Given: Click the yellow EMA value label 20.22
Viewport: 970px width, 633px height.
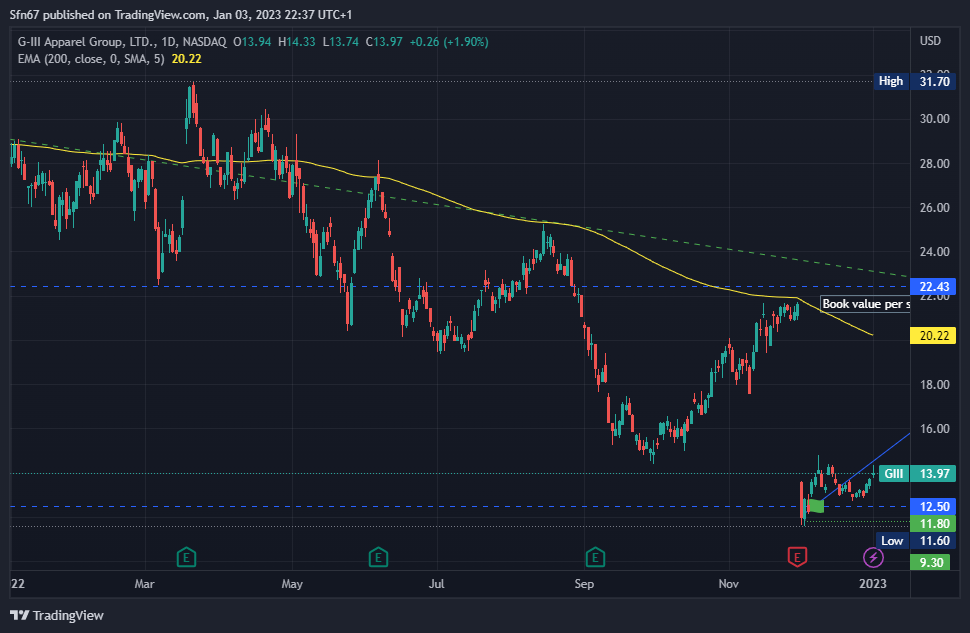Looking at the screenshot, I should [933, 336].
